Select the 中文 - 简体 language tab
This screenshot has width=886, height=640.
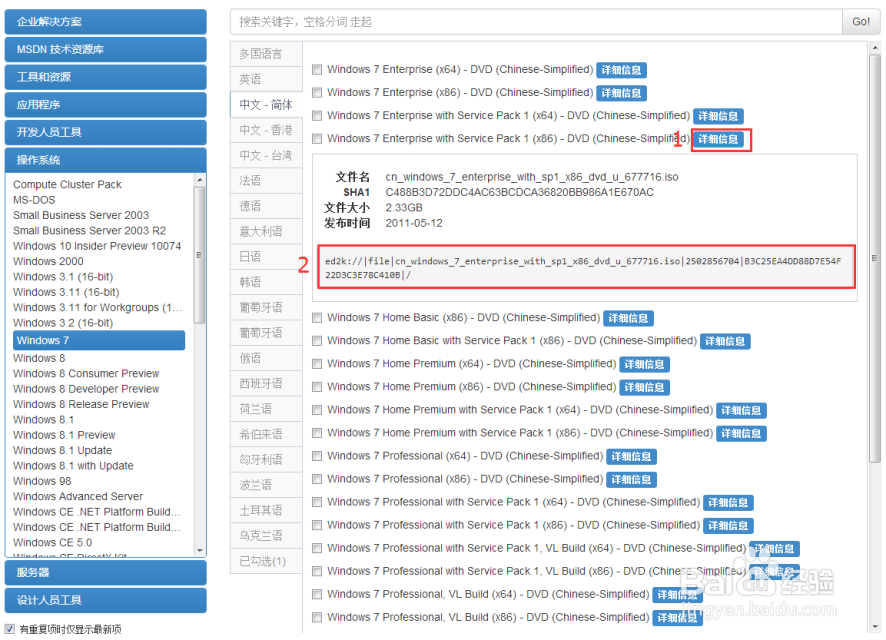point(266,105)
